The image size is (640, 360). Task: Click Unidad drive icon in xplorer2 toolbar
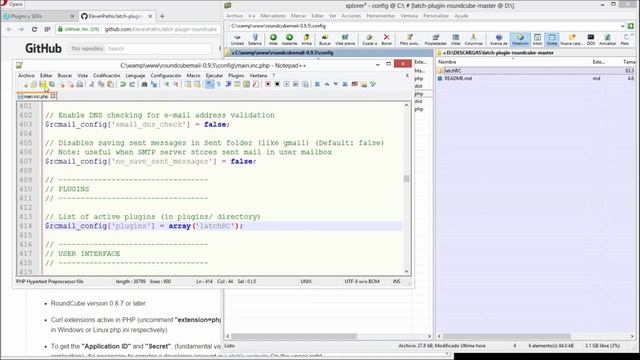click(x=237, y=40)
